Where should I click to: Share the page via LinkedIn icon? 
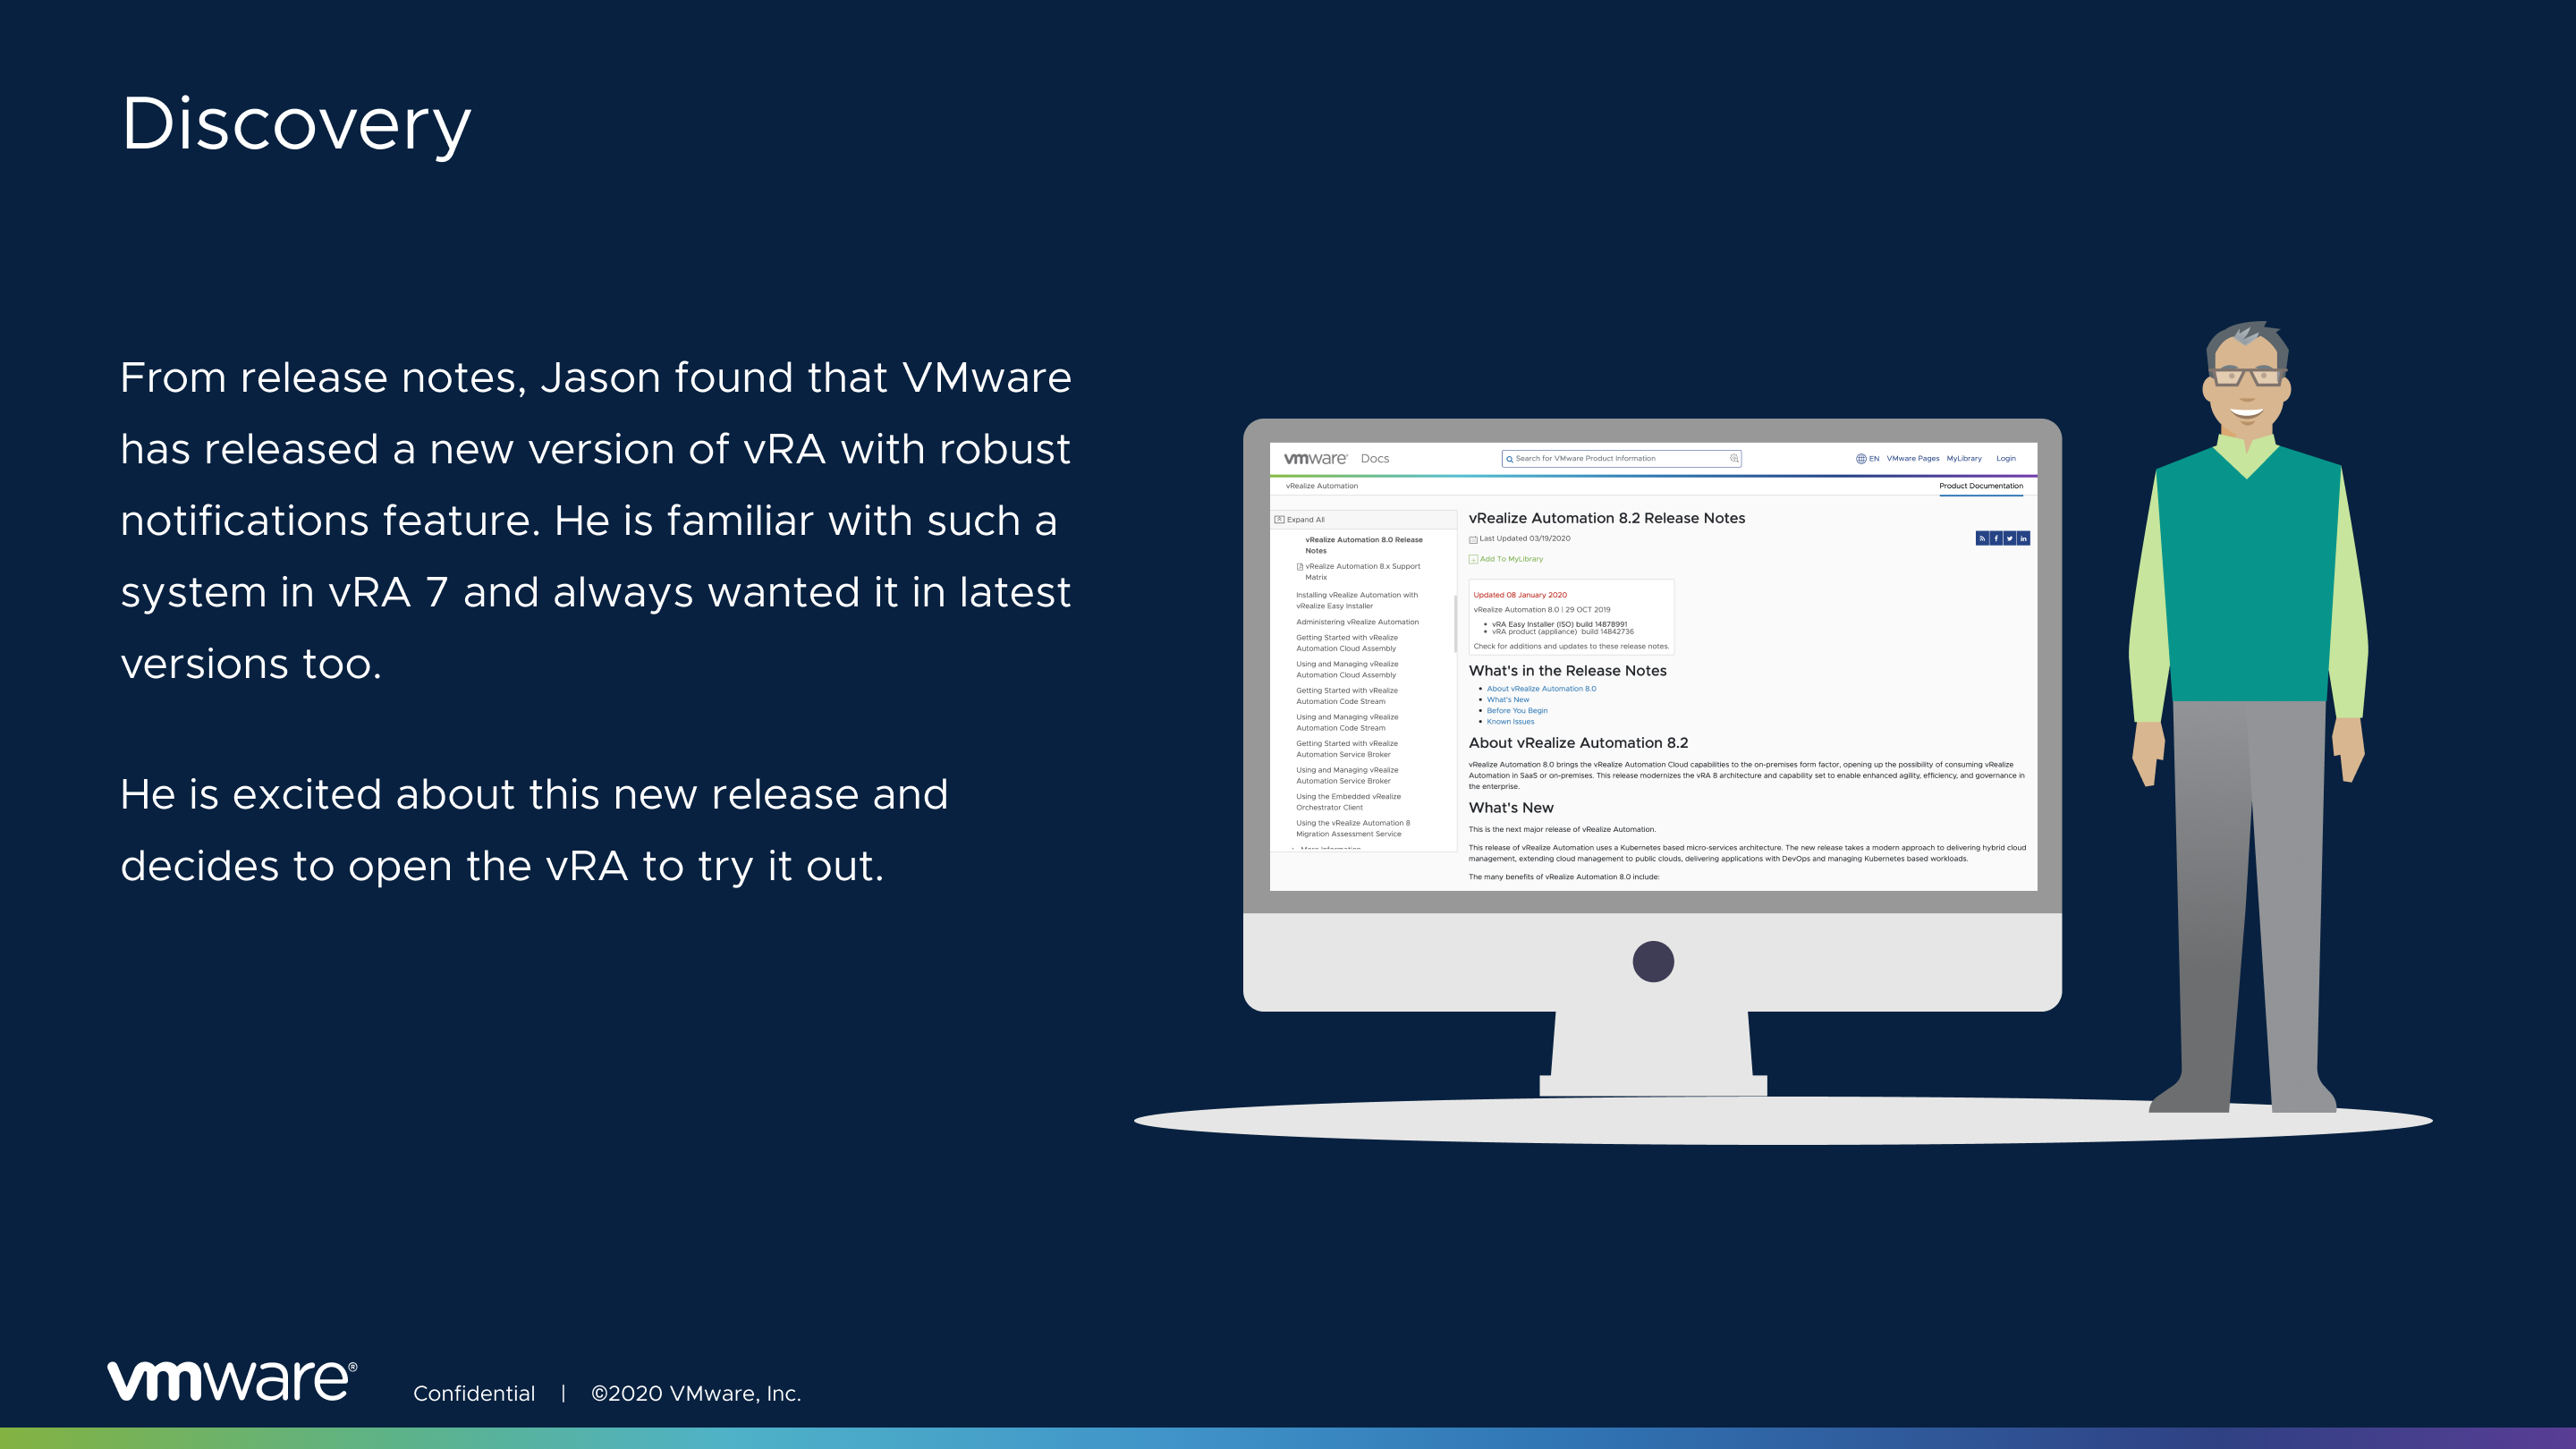[x=2024, y=538]
